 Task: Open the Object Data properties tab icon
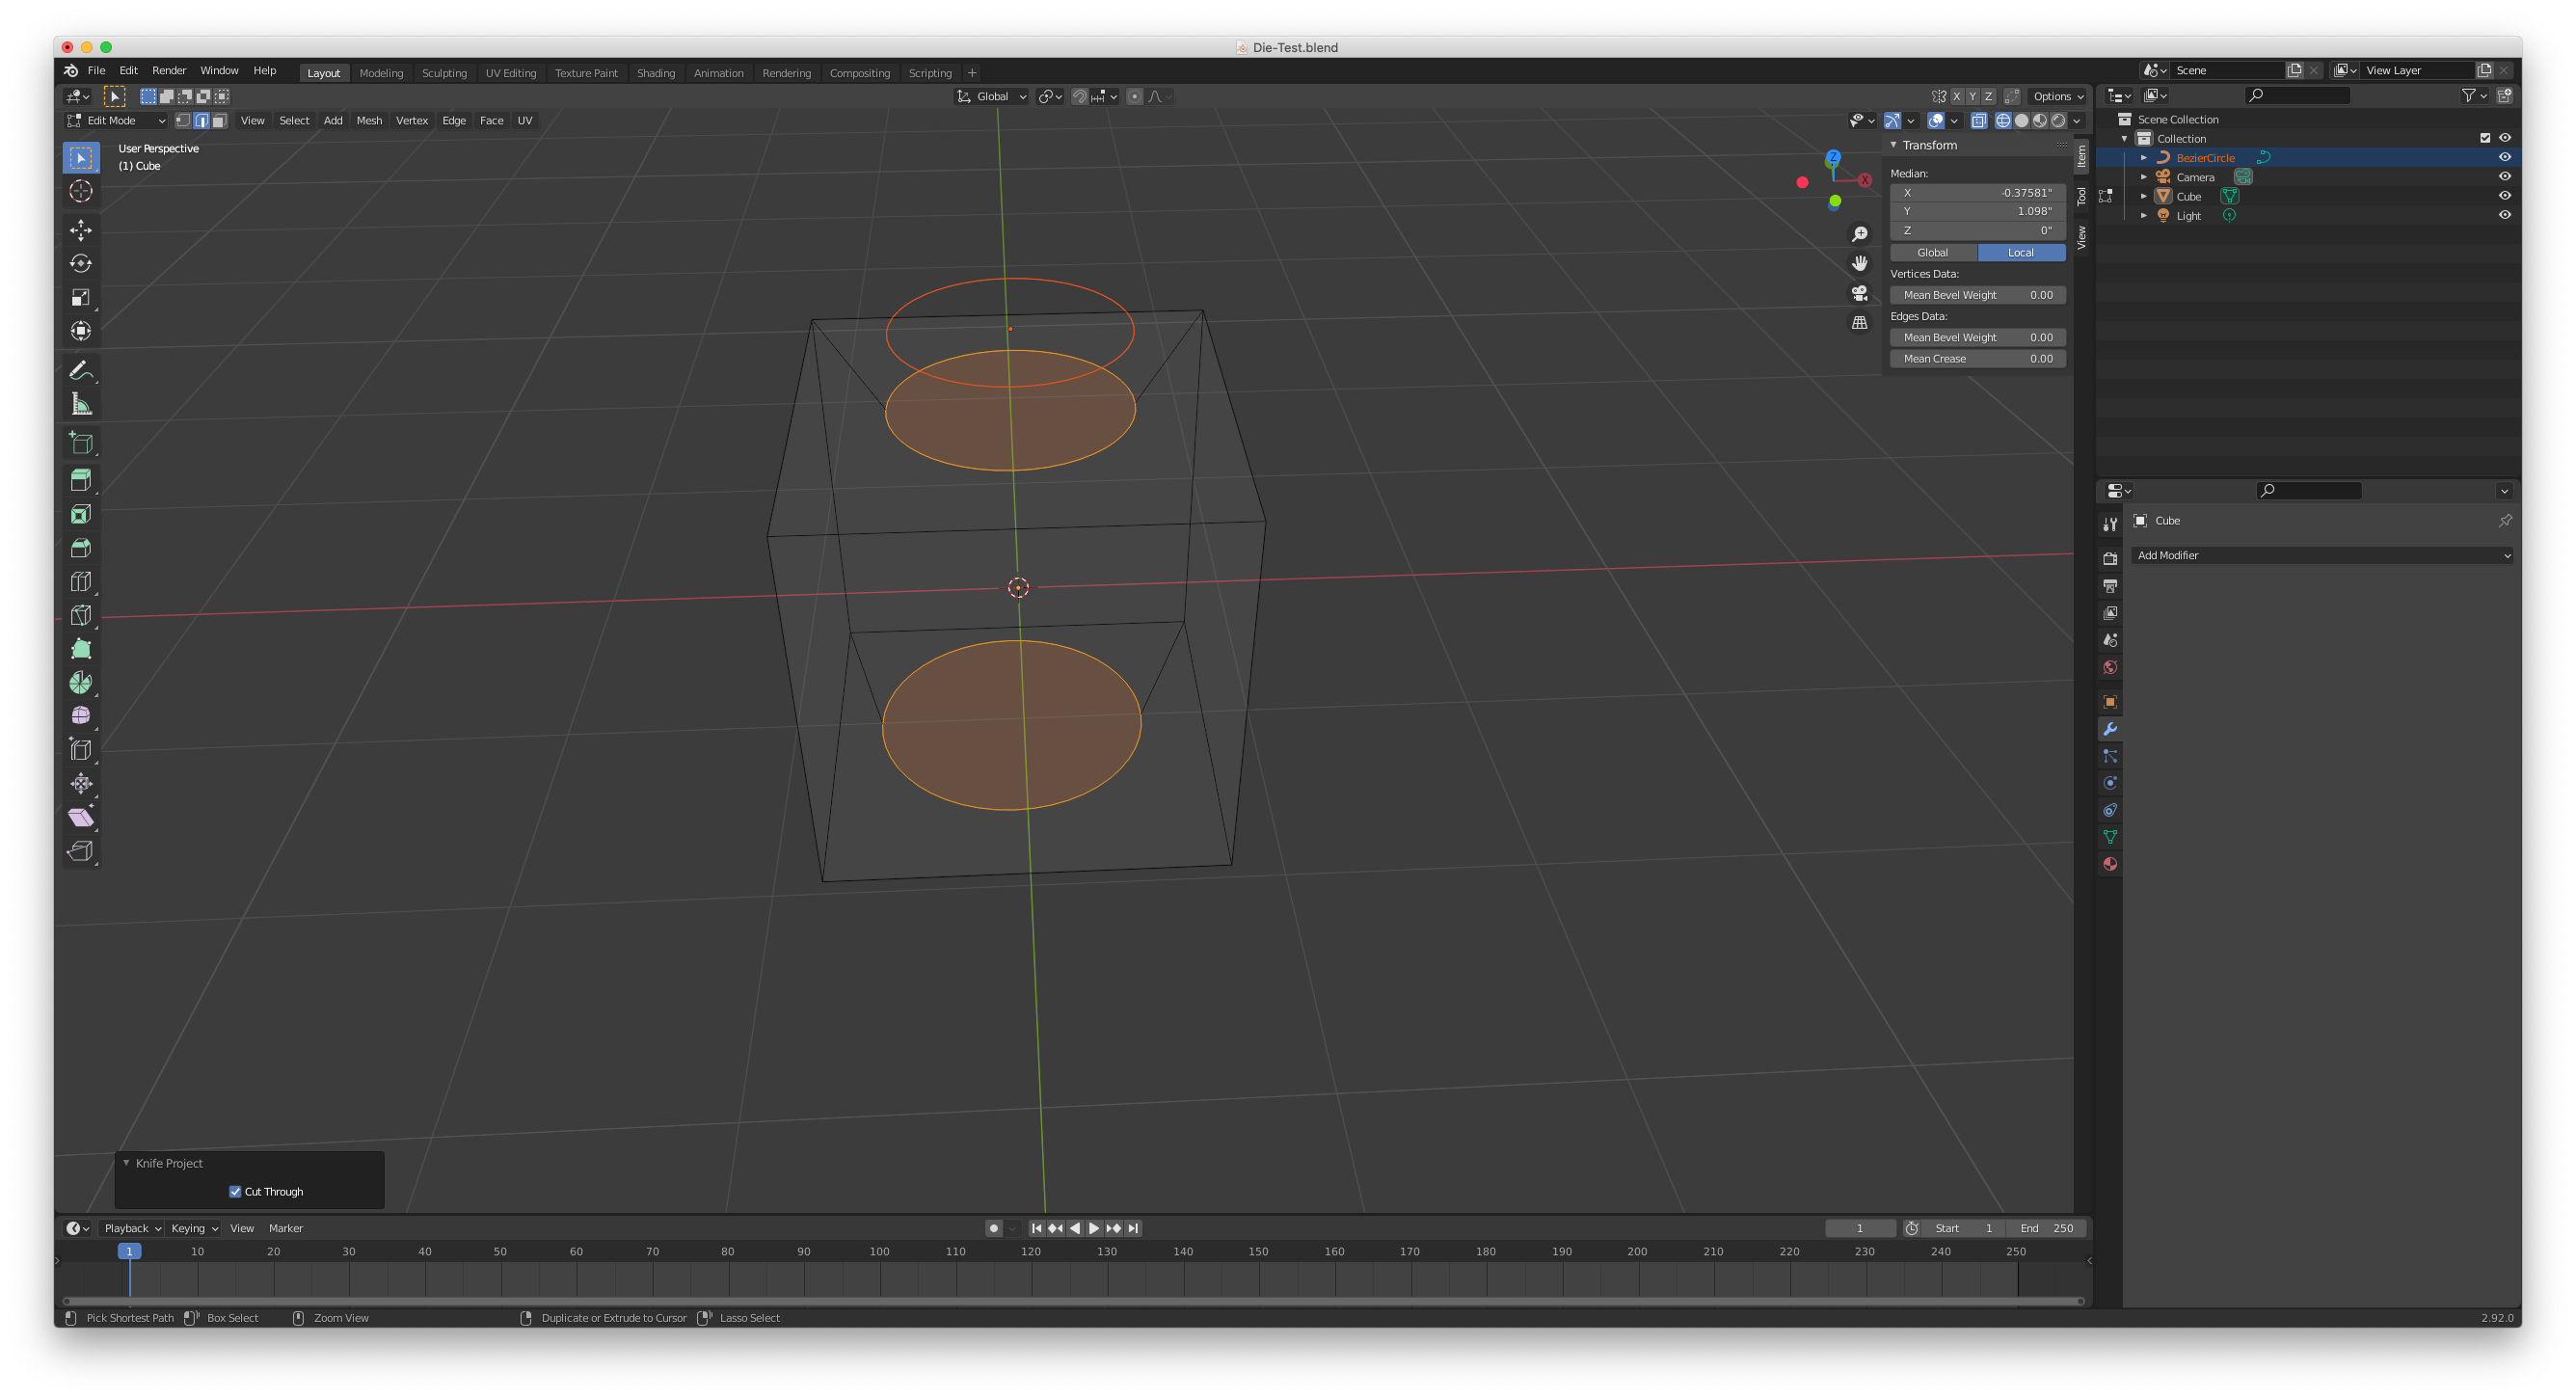[2110, 837]
